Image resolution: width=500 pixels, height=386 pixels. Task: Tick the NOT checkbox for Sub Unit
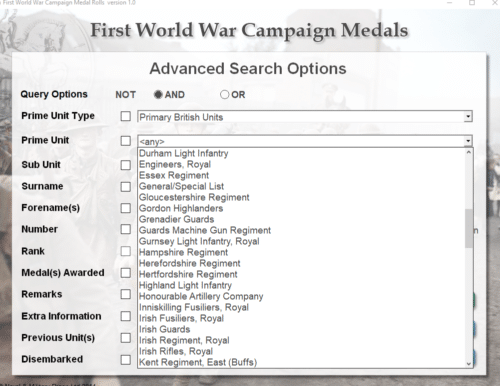click(x=126, y=165)
